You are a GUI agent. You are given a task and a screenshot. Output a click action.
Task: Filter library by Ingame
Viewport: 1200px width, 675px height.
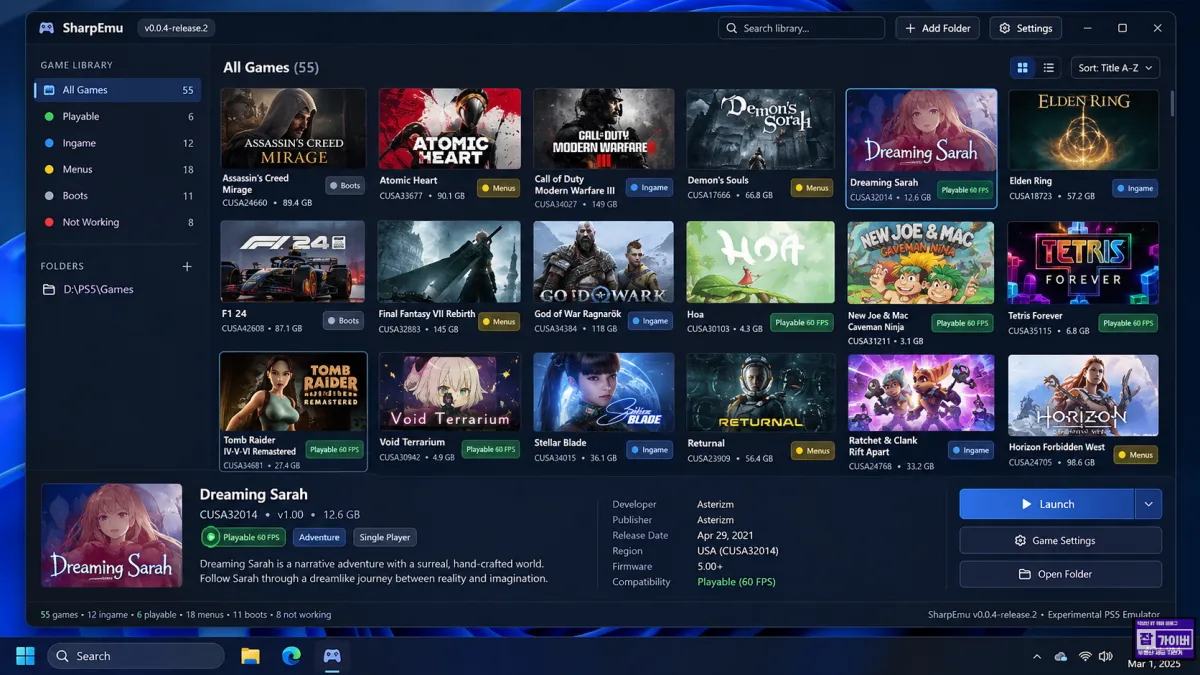coord(117,143)
